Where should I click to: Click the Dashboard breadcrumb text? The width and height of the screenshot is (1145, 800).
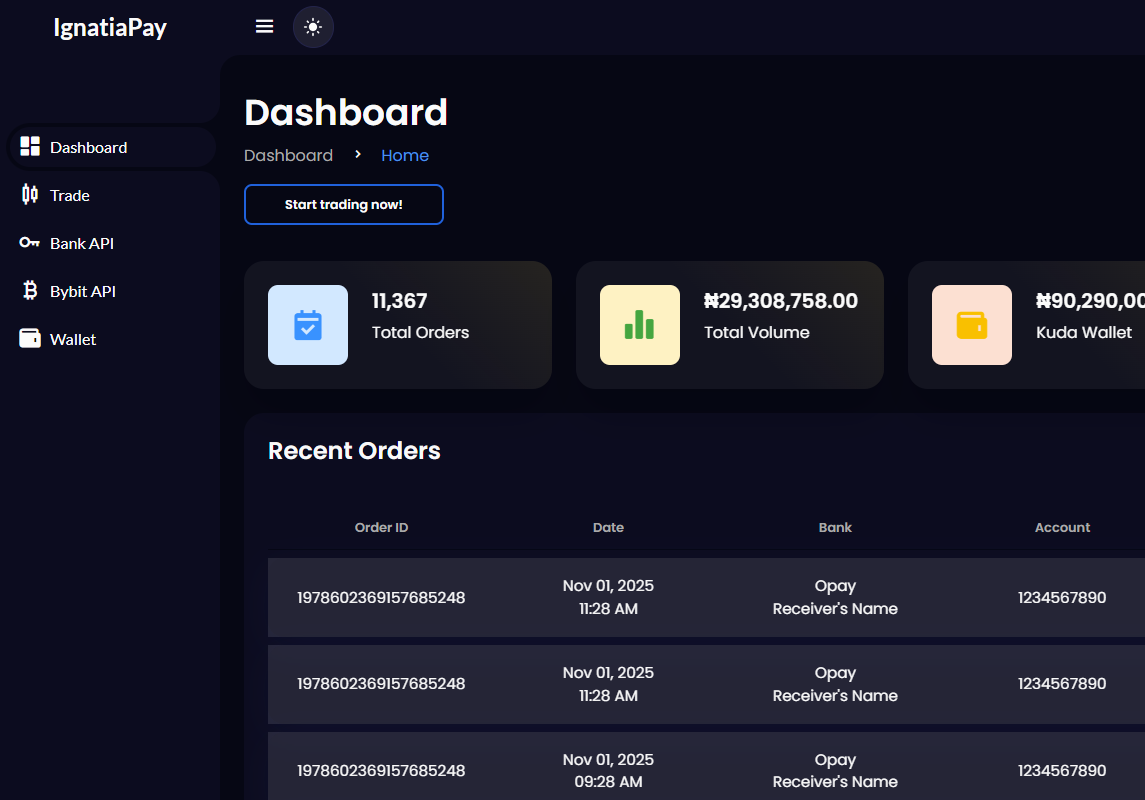pos(288,155)
